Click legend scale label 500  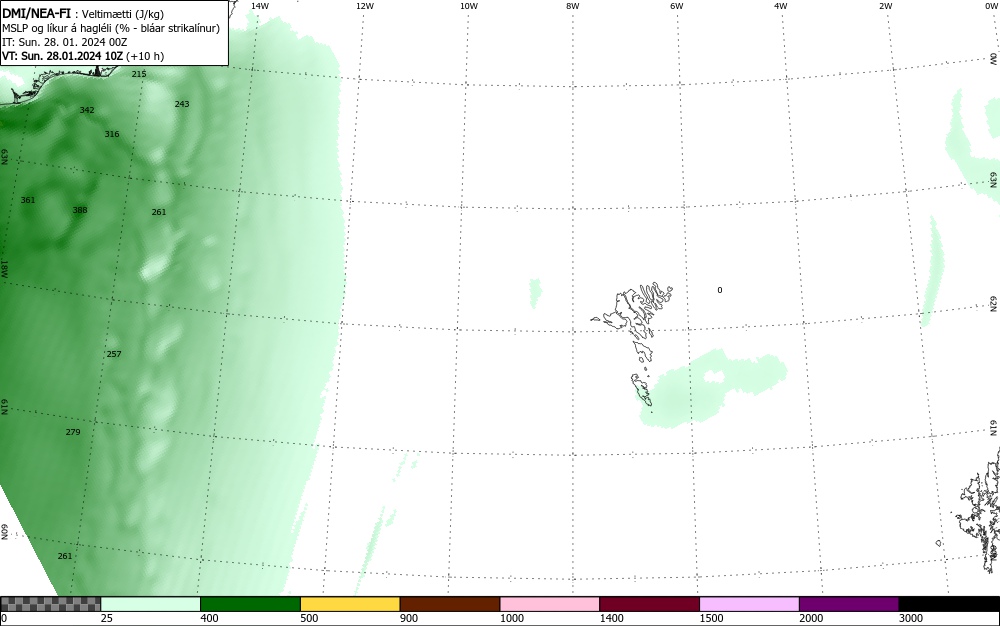(x=309, y=618)
